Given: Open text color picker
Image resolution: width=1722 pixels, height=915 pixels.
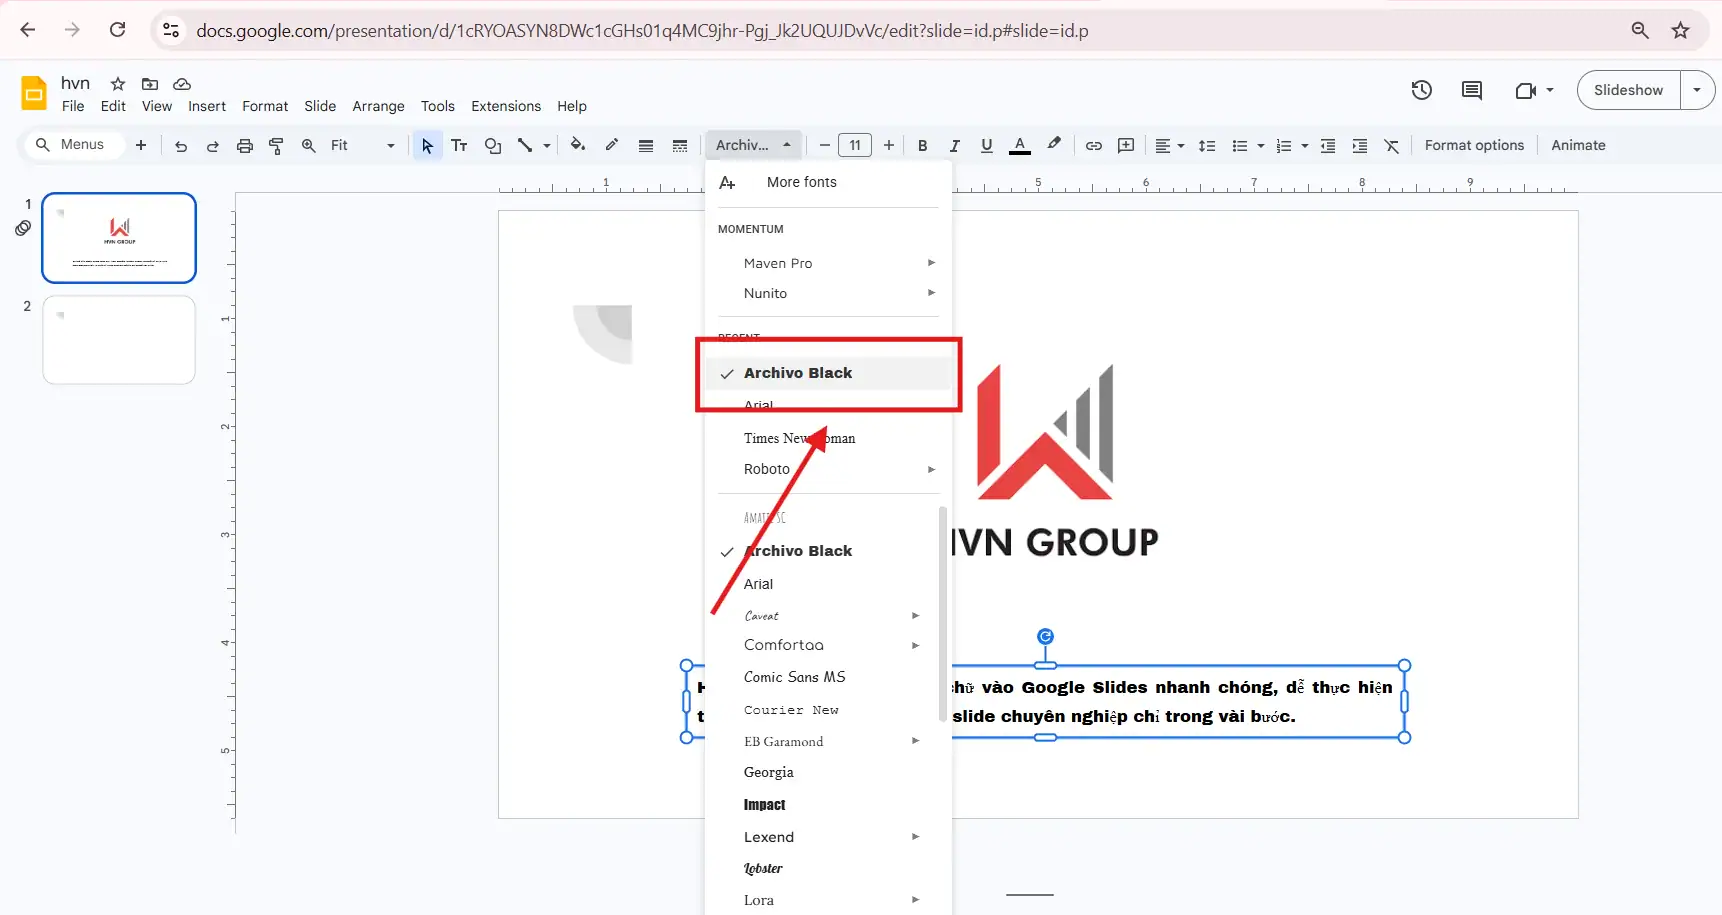Looking at the screenshot, I should [1020, 146].
